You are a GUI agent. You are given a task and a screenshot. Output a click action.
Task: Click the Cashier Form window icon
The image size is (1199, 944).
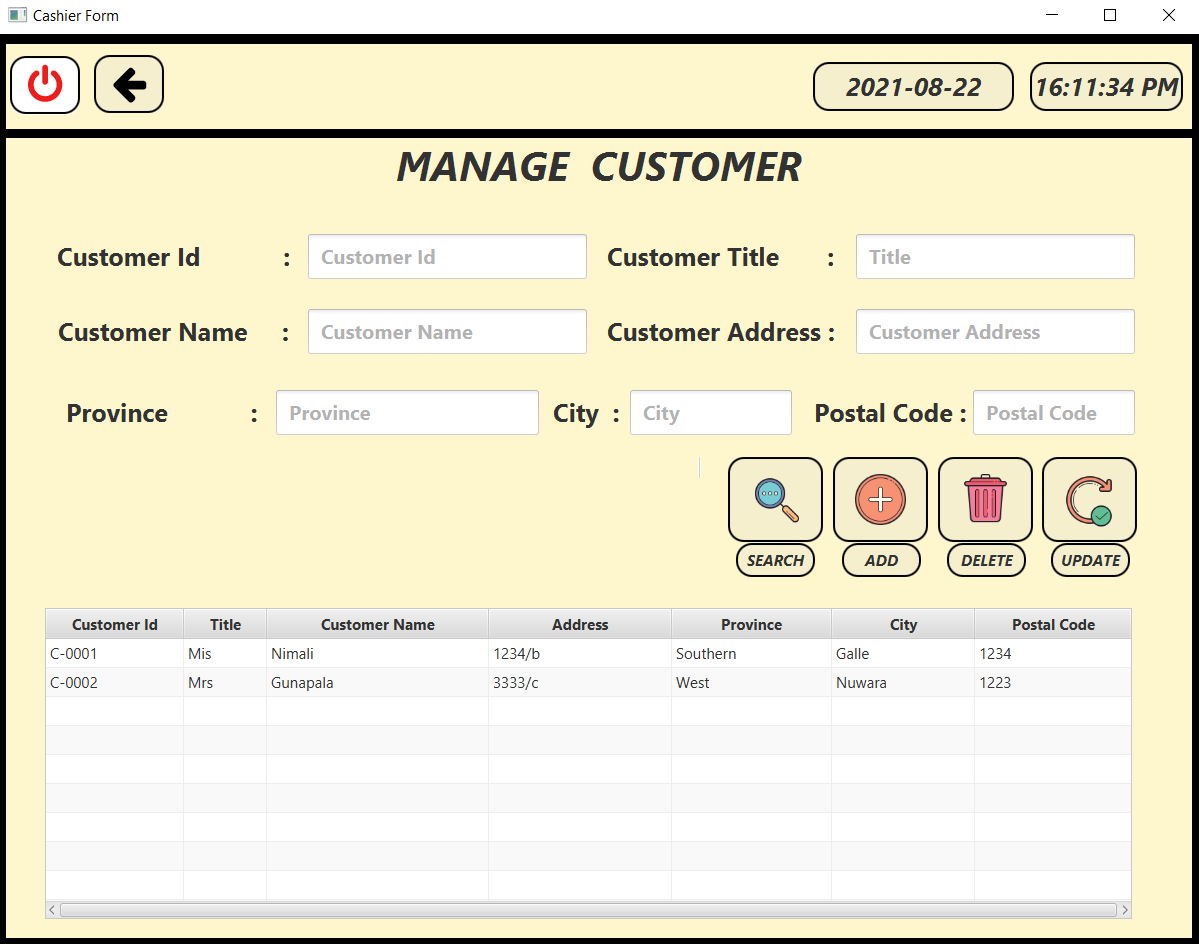pyautogui.click(x=16, y=15)
